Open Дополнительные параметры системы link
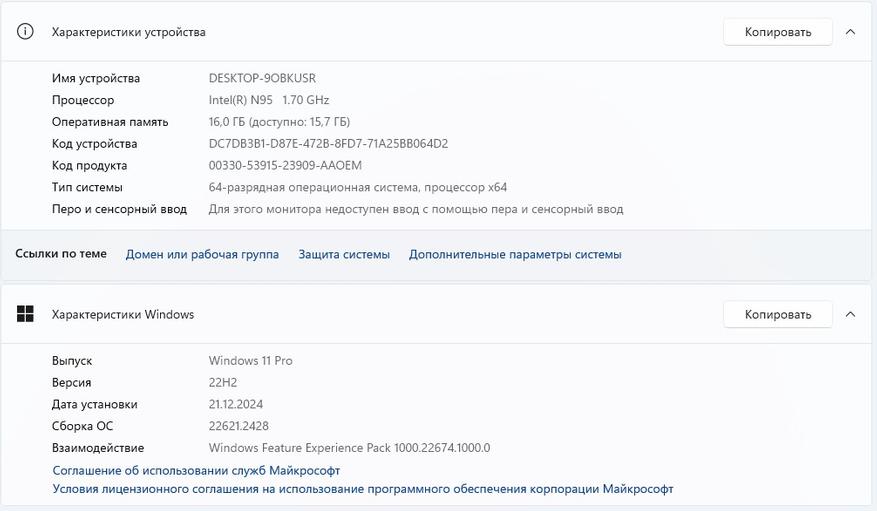Viewport: 877px width, 511px height. tap(515, 254)
